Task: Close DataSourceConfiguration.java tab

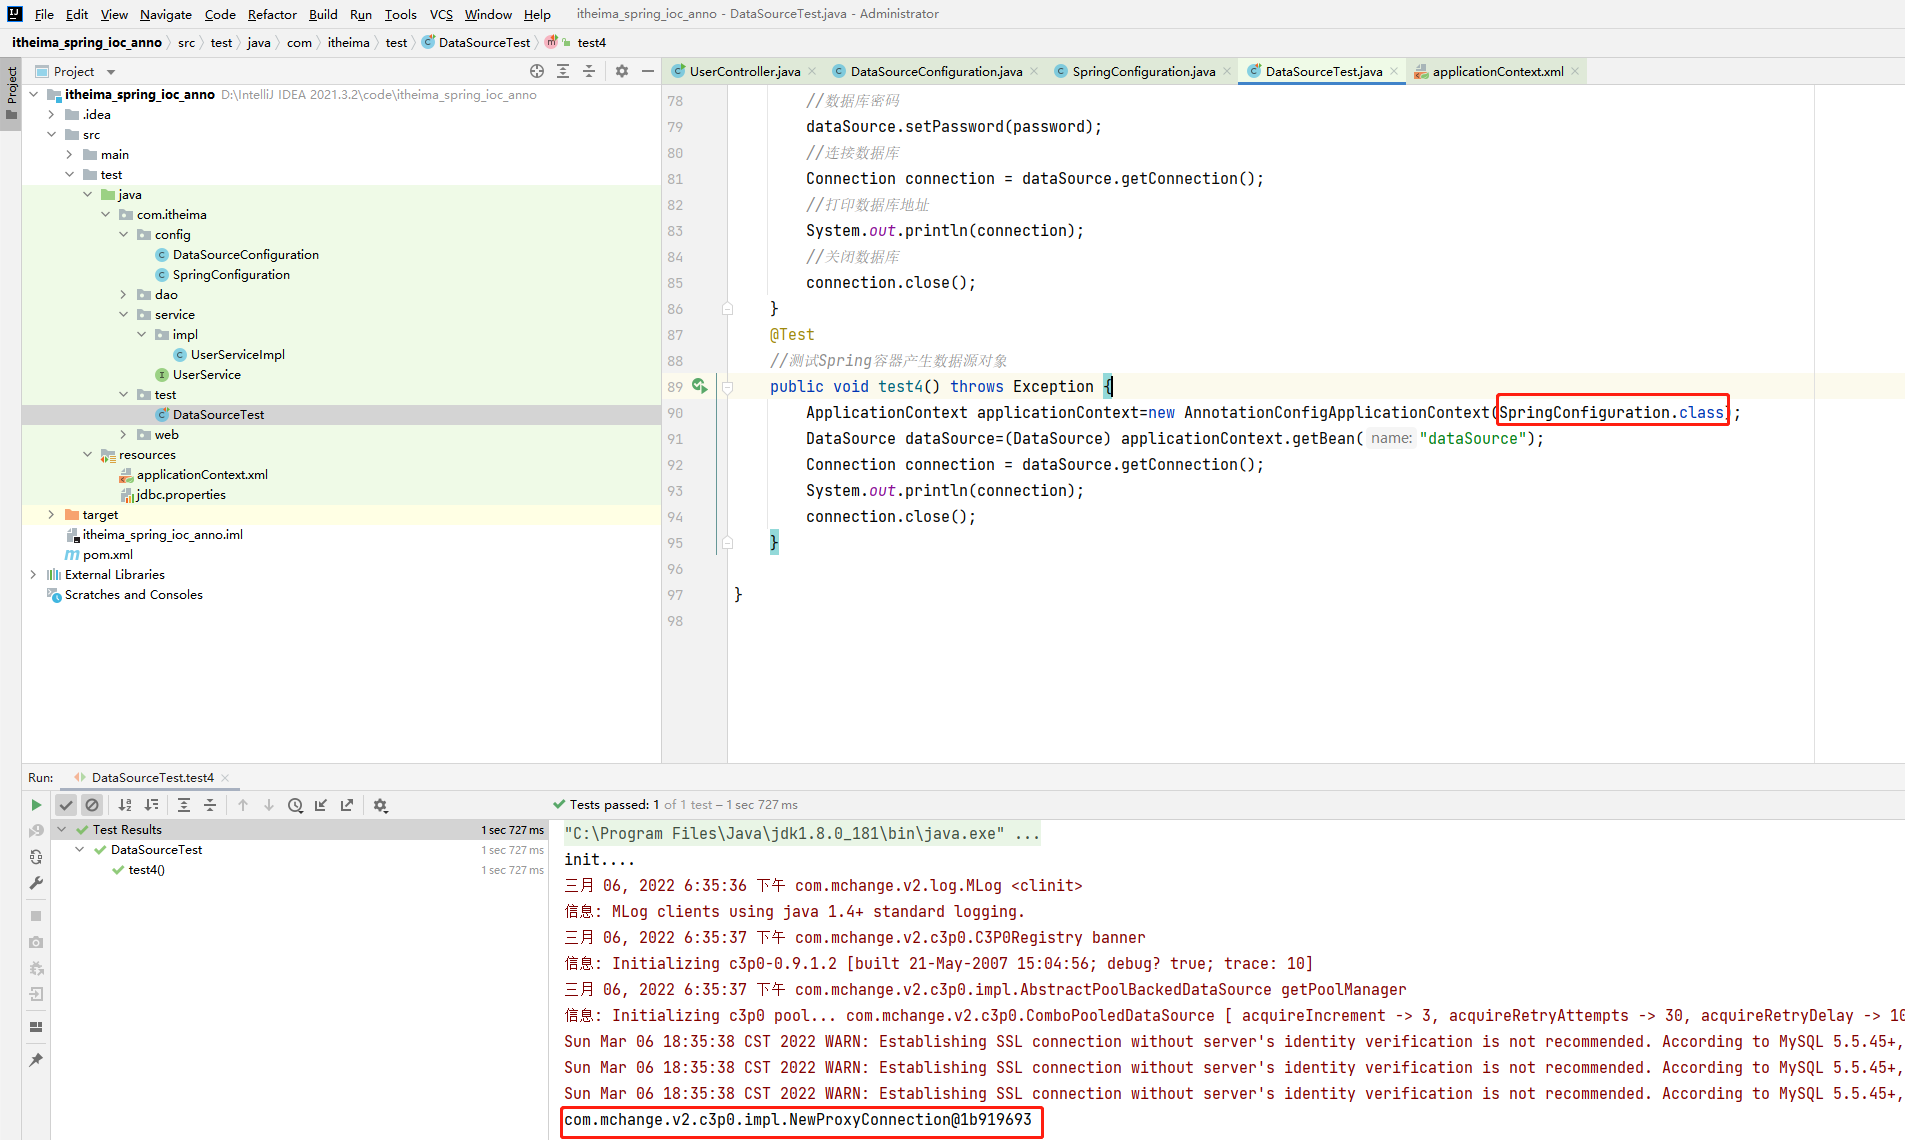Action: (x=1034, y=71)
